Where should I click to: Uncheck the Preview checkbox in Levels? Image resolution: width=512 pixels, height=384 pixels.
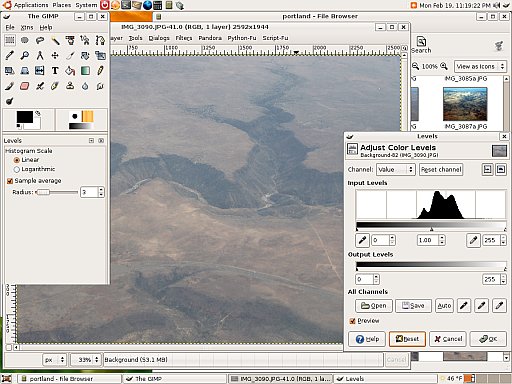[x=352, y=321]
